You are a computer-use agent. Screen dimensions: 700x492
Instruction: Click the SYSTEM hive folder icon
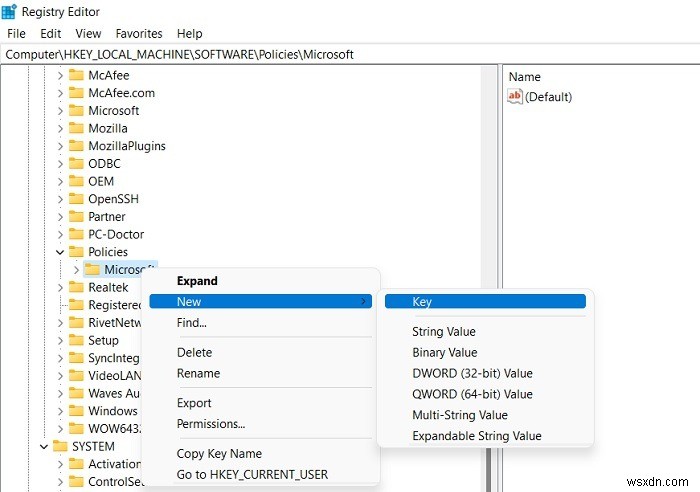pos(60,446)
